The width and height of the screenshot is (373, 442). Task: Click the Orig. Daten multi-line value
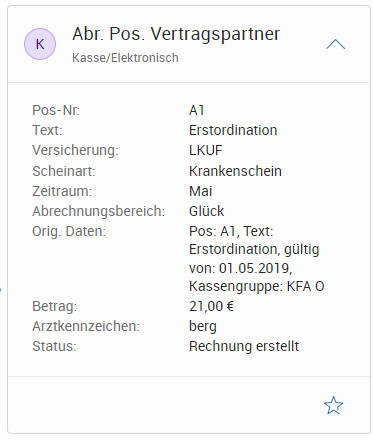pos(257,259)
